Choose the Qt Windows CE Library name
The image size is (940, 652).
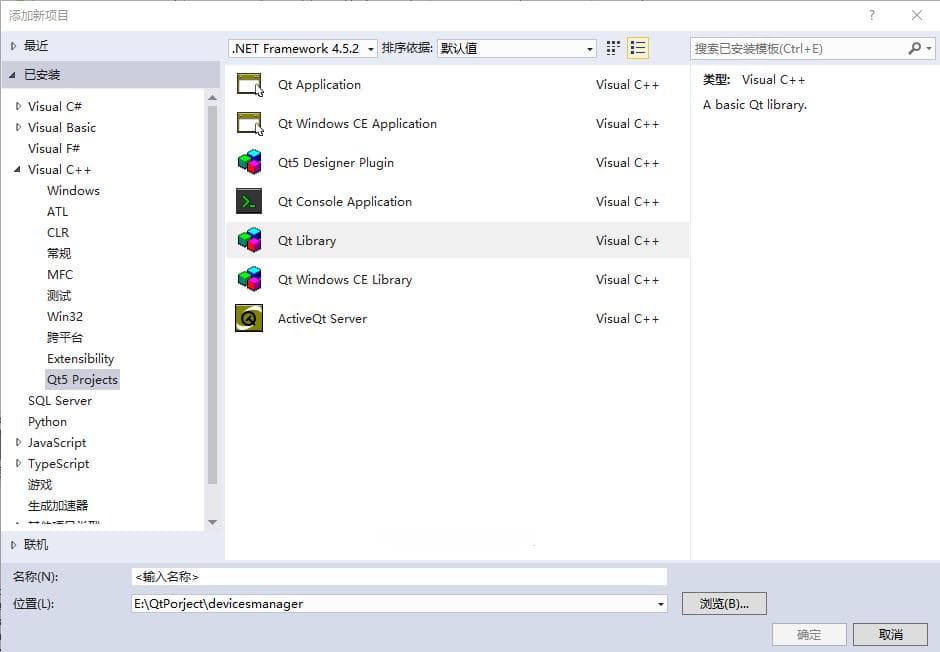[x=345, y=279]
